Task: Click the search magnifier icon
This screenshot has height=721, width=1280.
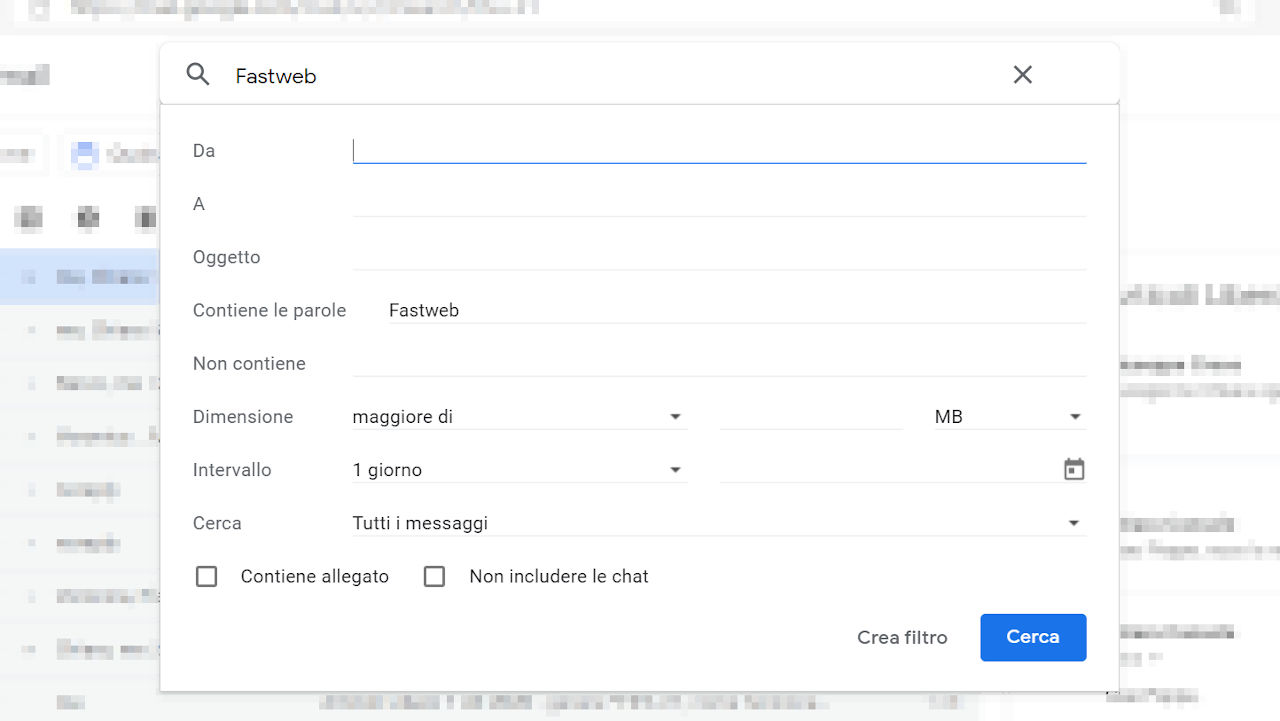Action: (x=198, y=74)
